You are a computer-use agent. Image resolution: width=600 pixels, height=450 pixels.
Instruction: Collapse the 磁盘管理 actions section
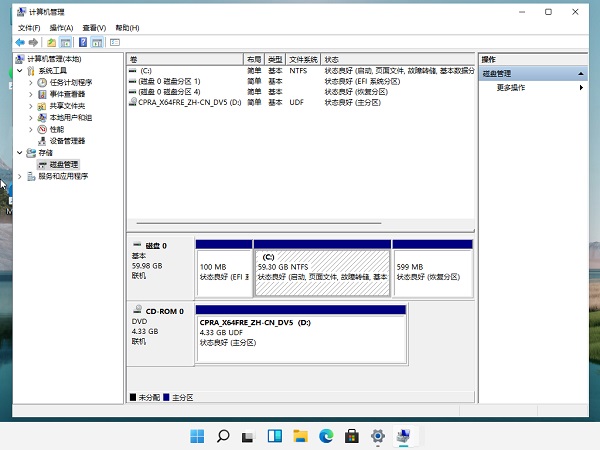581,74
